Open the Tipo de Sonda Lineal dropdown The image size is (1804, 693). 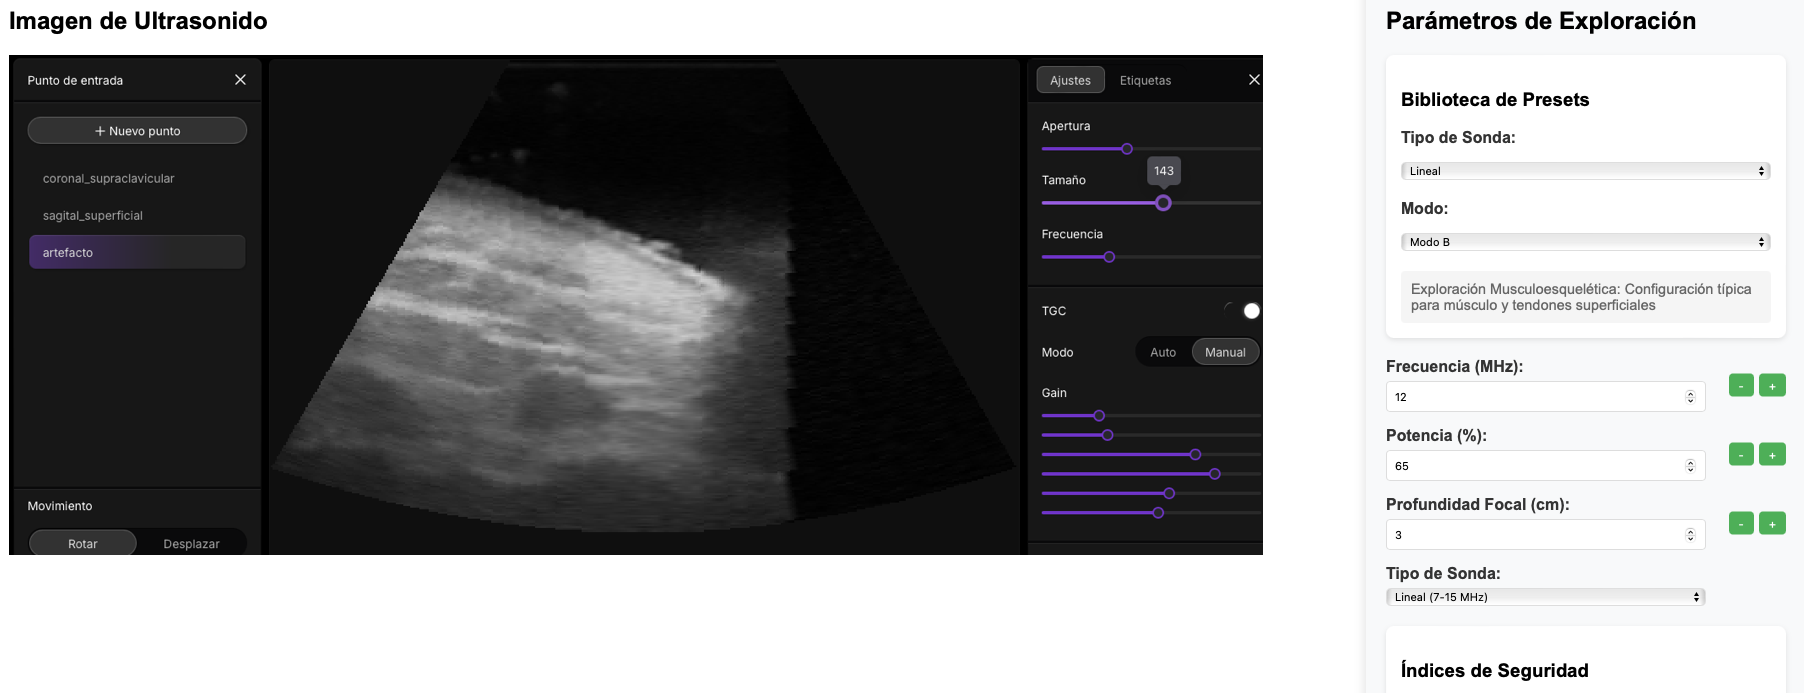pyautogui.click(x=1585, y=171)
